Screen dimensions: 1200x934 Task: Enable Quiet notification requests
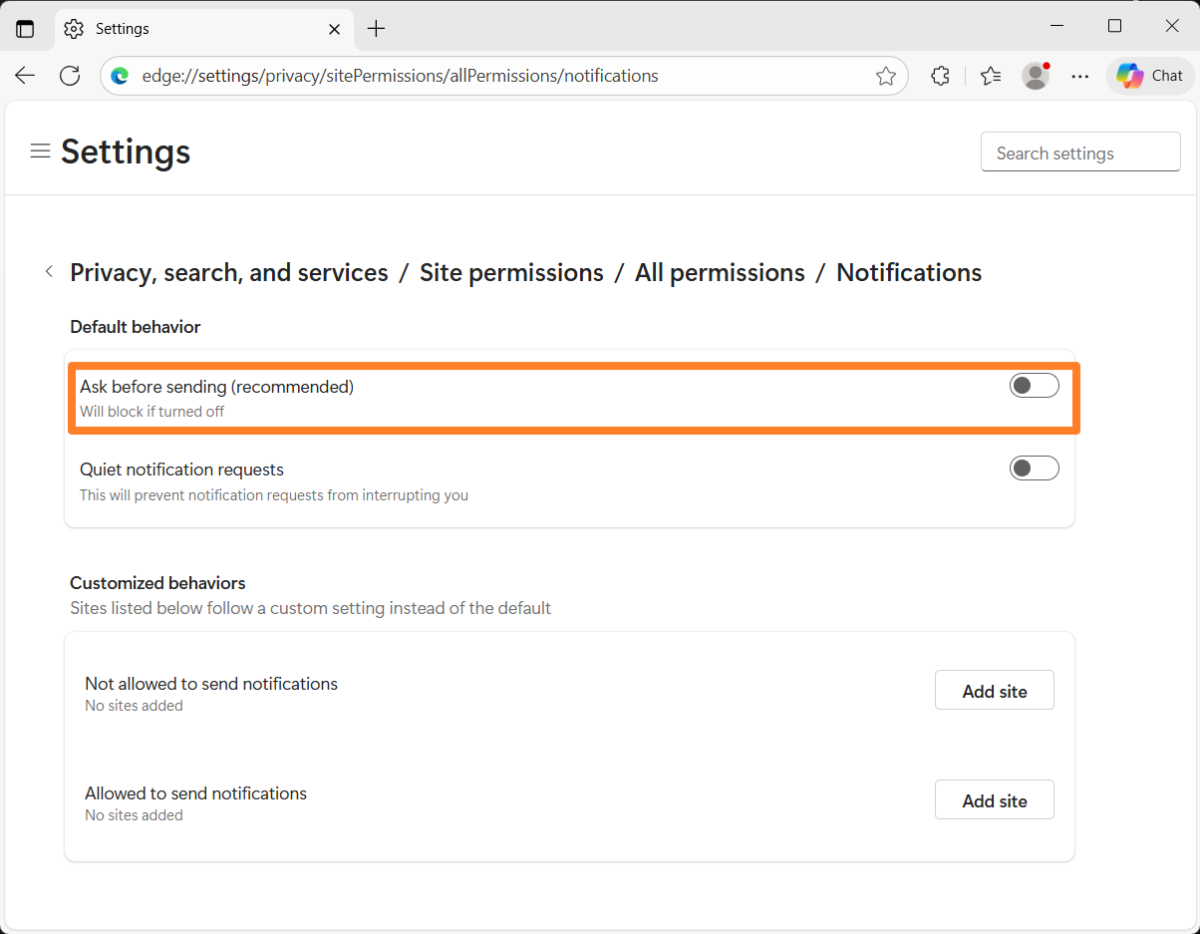click(1034, 468)
